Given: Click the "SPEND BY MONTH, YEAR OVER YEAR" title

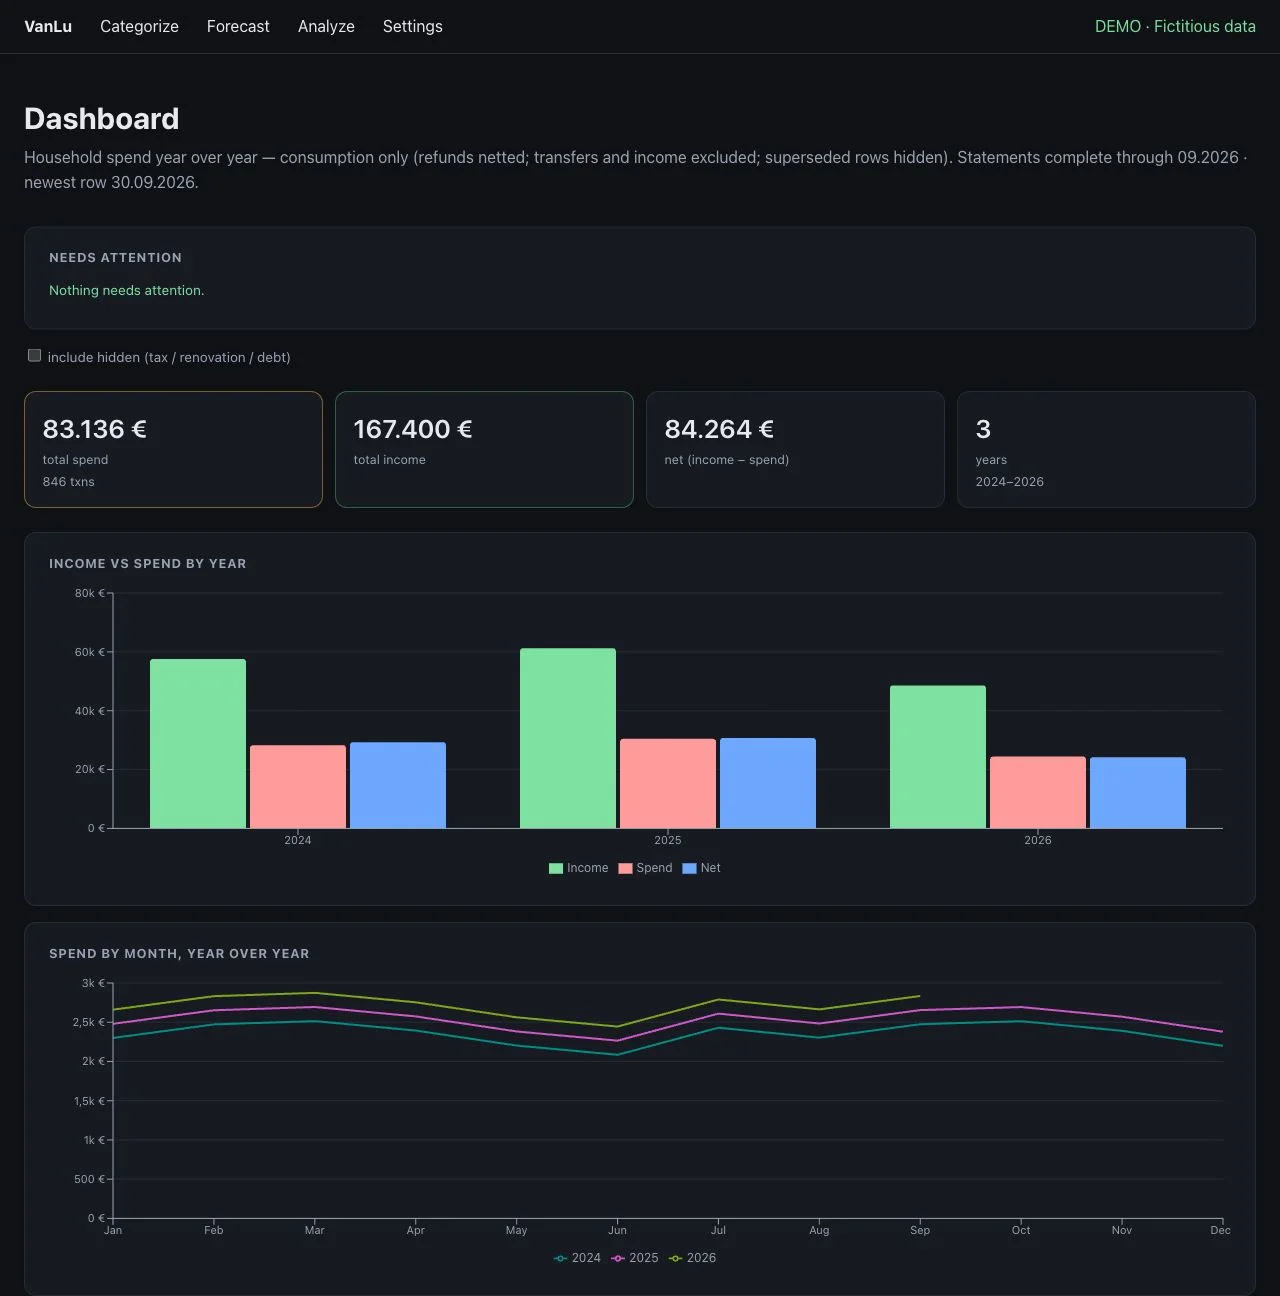Looking at the screenshot, I should click(179, 954).
